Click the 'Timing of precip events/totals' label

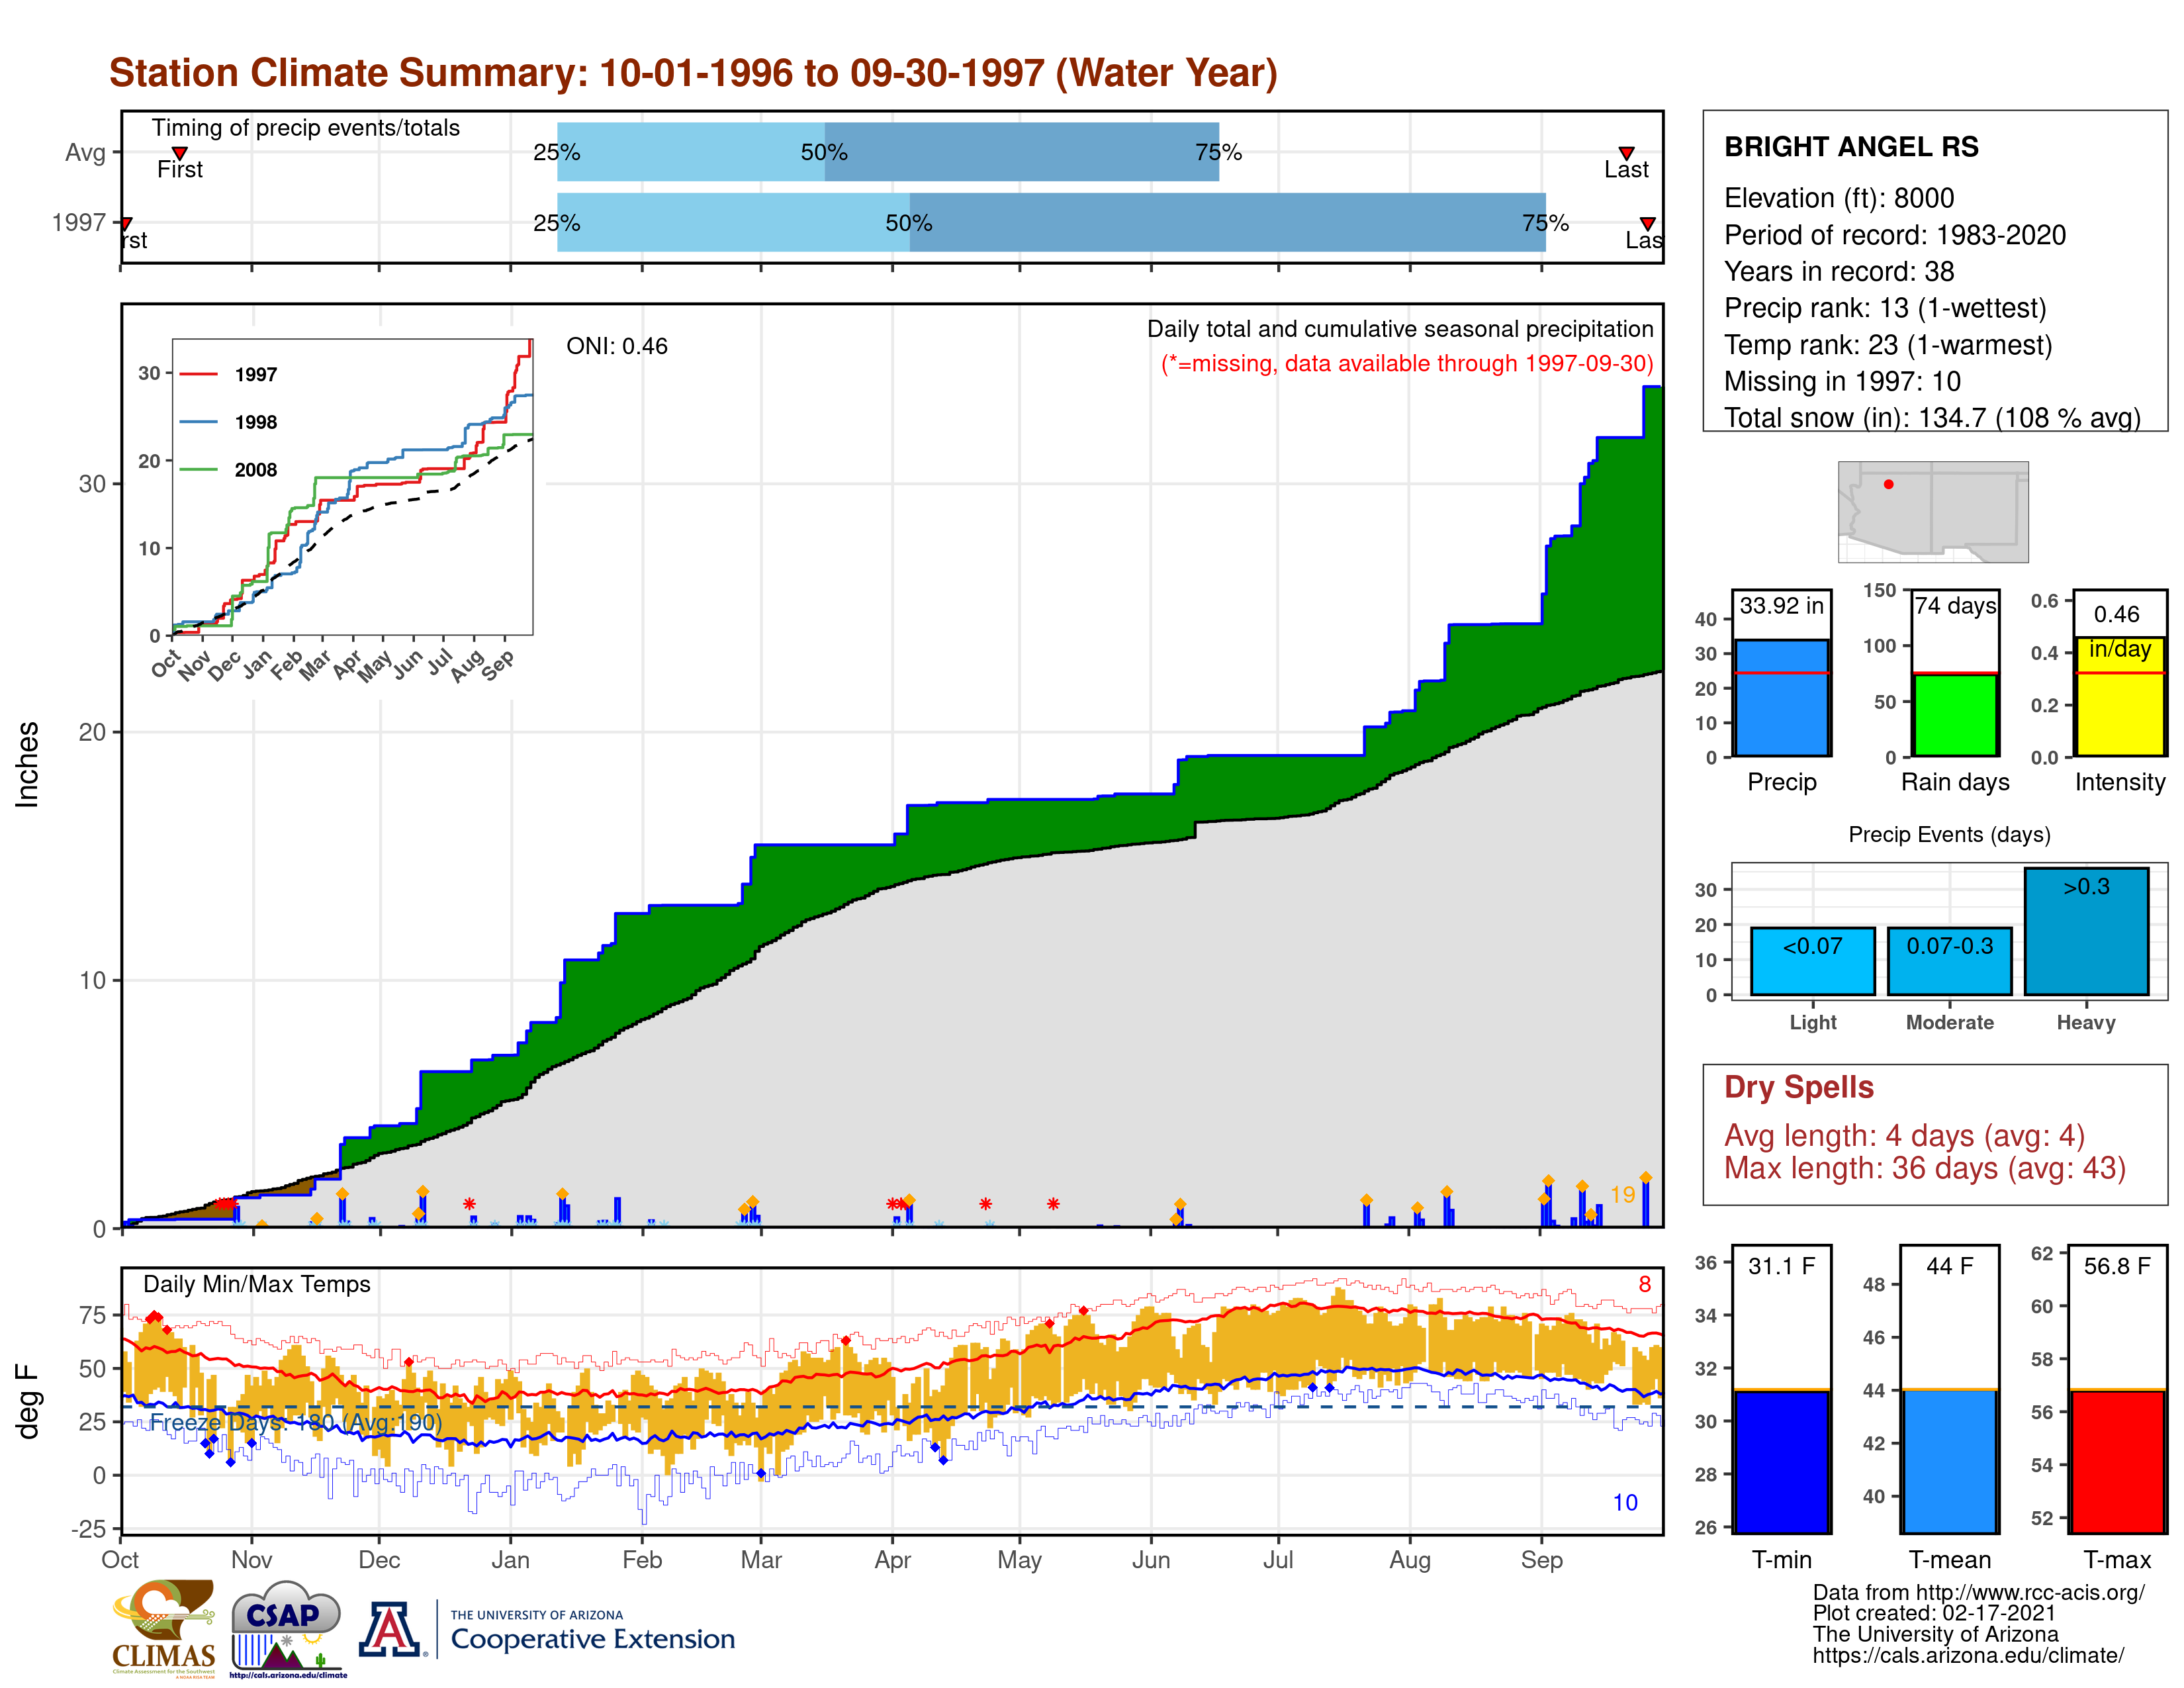click(305, 128)
